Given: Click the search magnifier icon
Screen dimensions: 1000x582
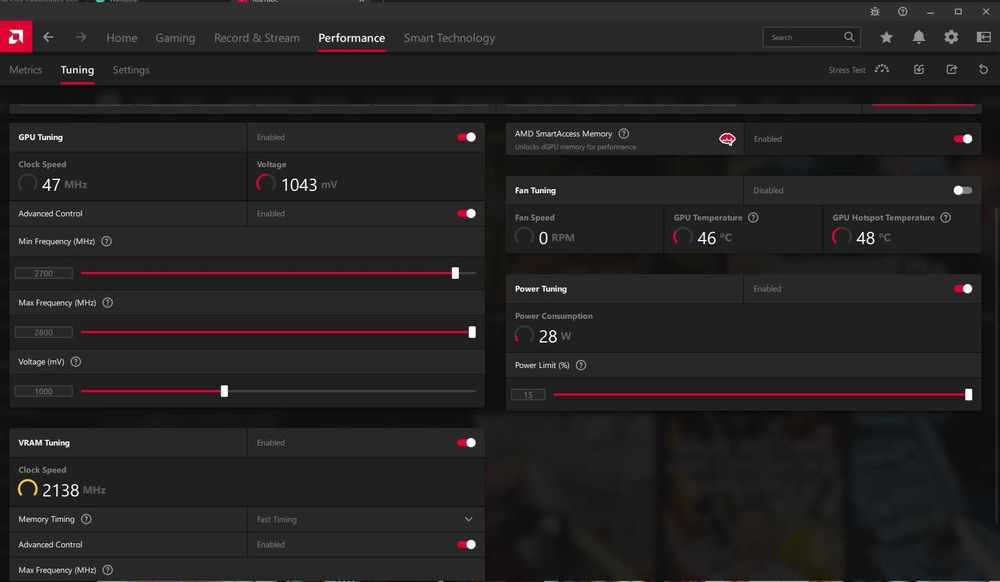Looking at the screenshot, I should (849, 37).
